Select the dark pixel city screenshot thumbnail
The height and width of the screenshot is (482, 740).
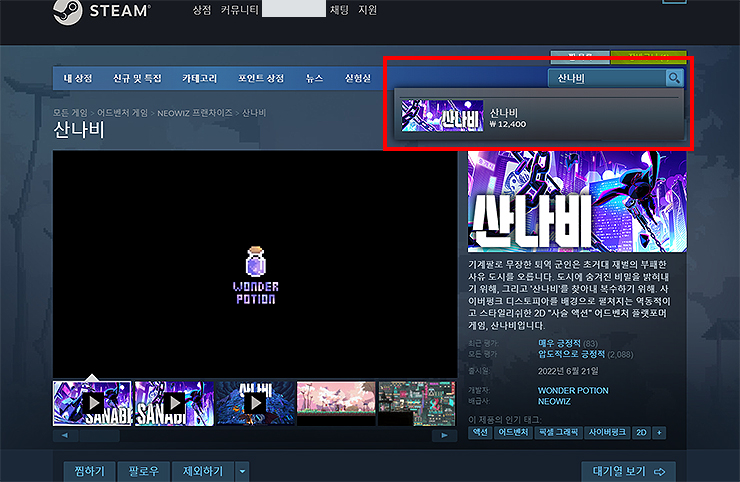click(417, 404)
